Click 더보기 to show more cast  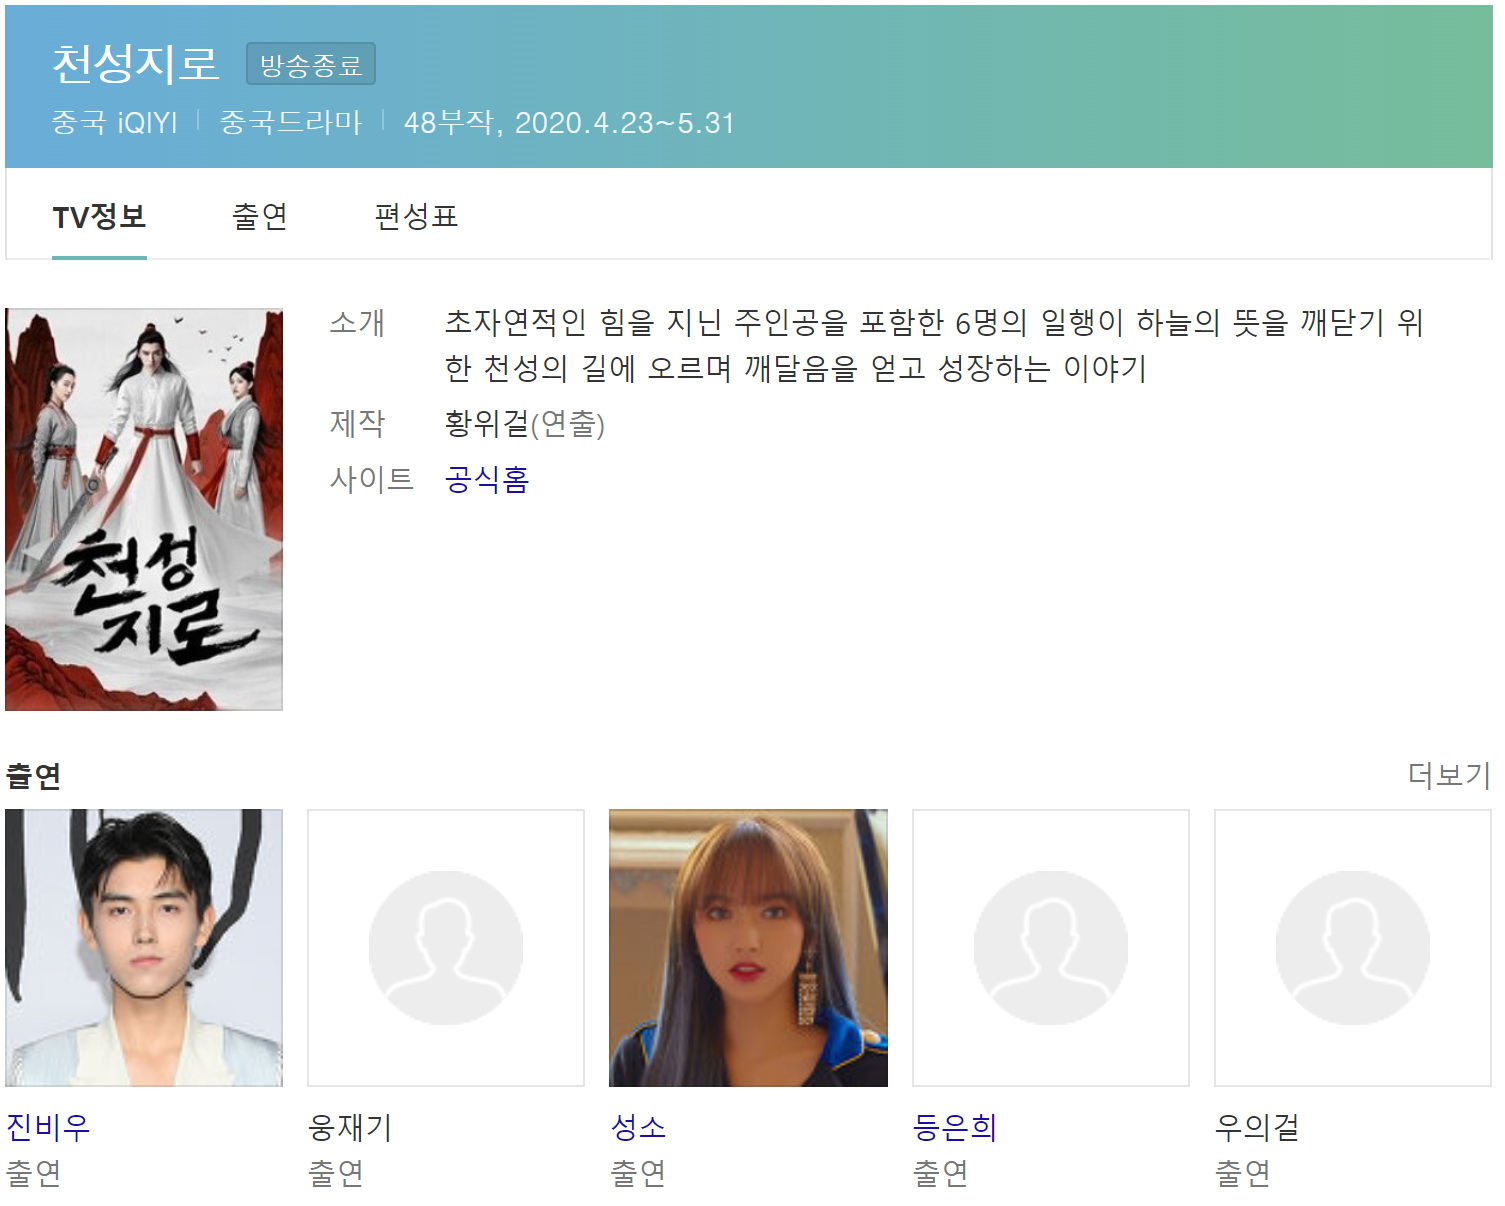pyautogui.click(x=1449, y=774)
